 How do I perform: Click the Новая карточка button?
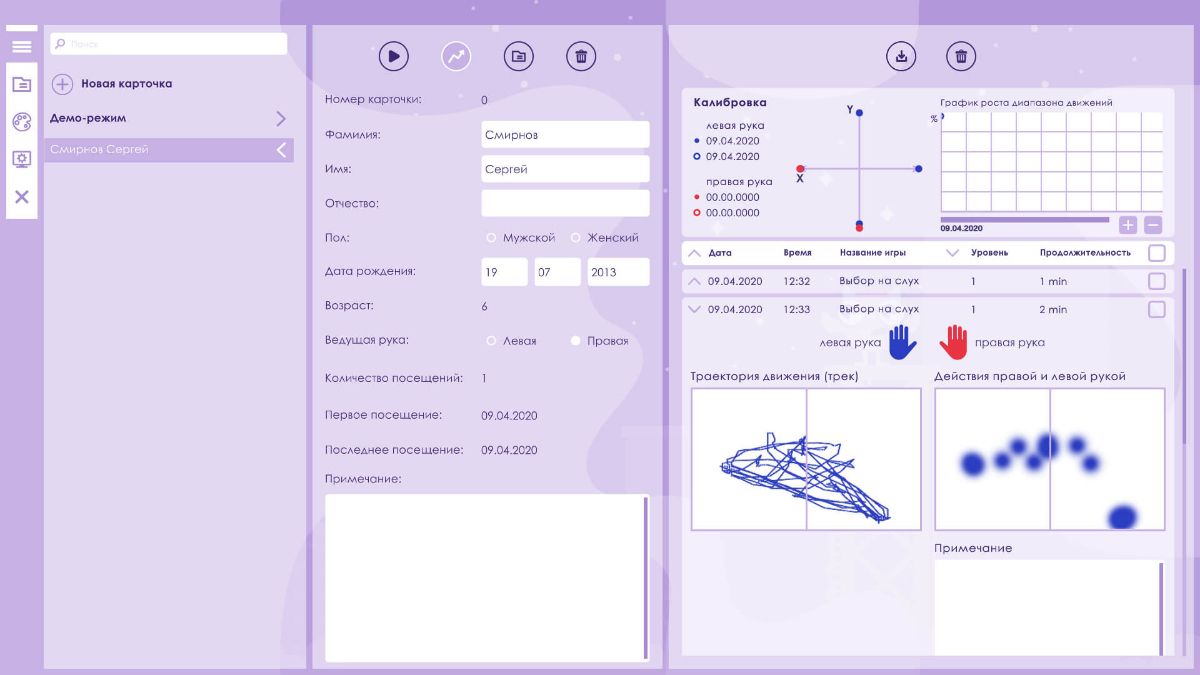(126, 84)
